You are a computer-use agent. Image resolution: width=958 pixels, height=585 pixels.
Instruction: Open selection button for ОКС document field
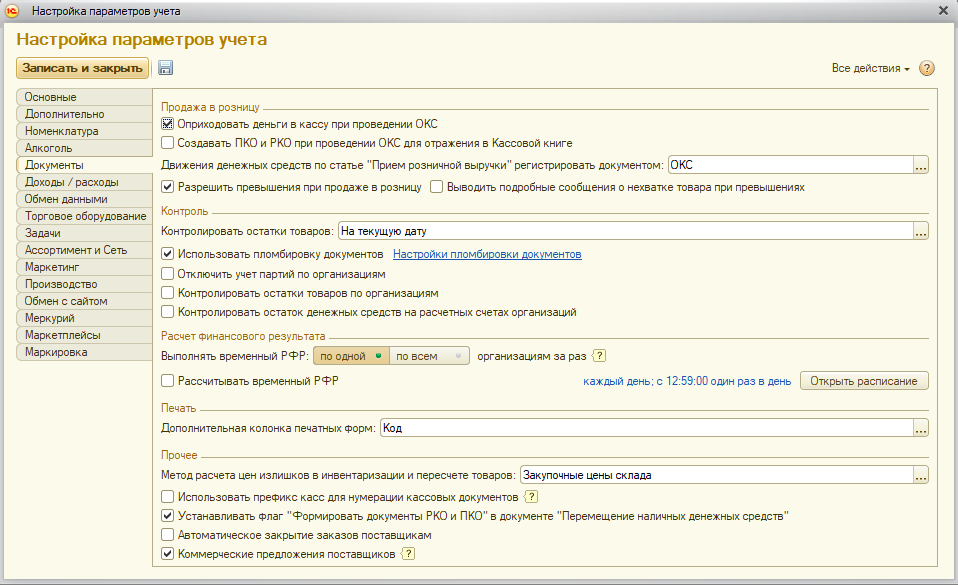click(x=921, y=165)
